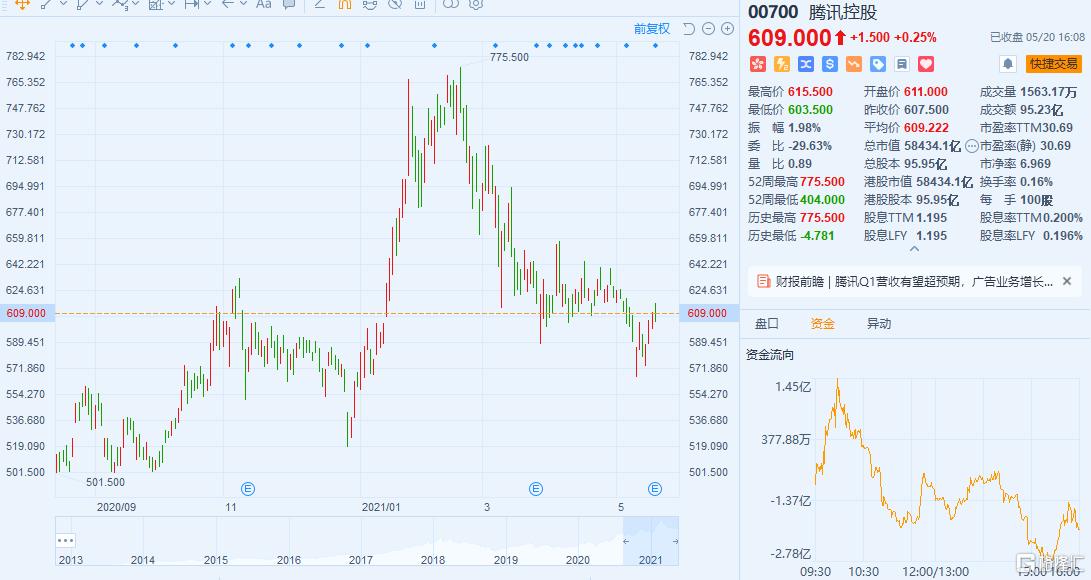Screen dimensions: 1091x580
Task: Switch to the 异动 tab
Action: 878,323
